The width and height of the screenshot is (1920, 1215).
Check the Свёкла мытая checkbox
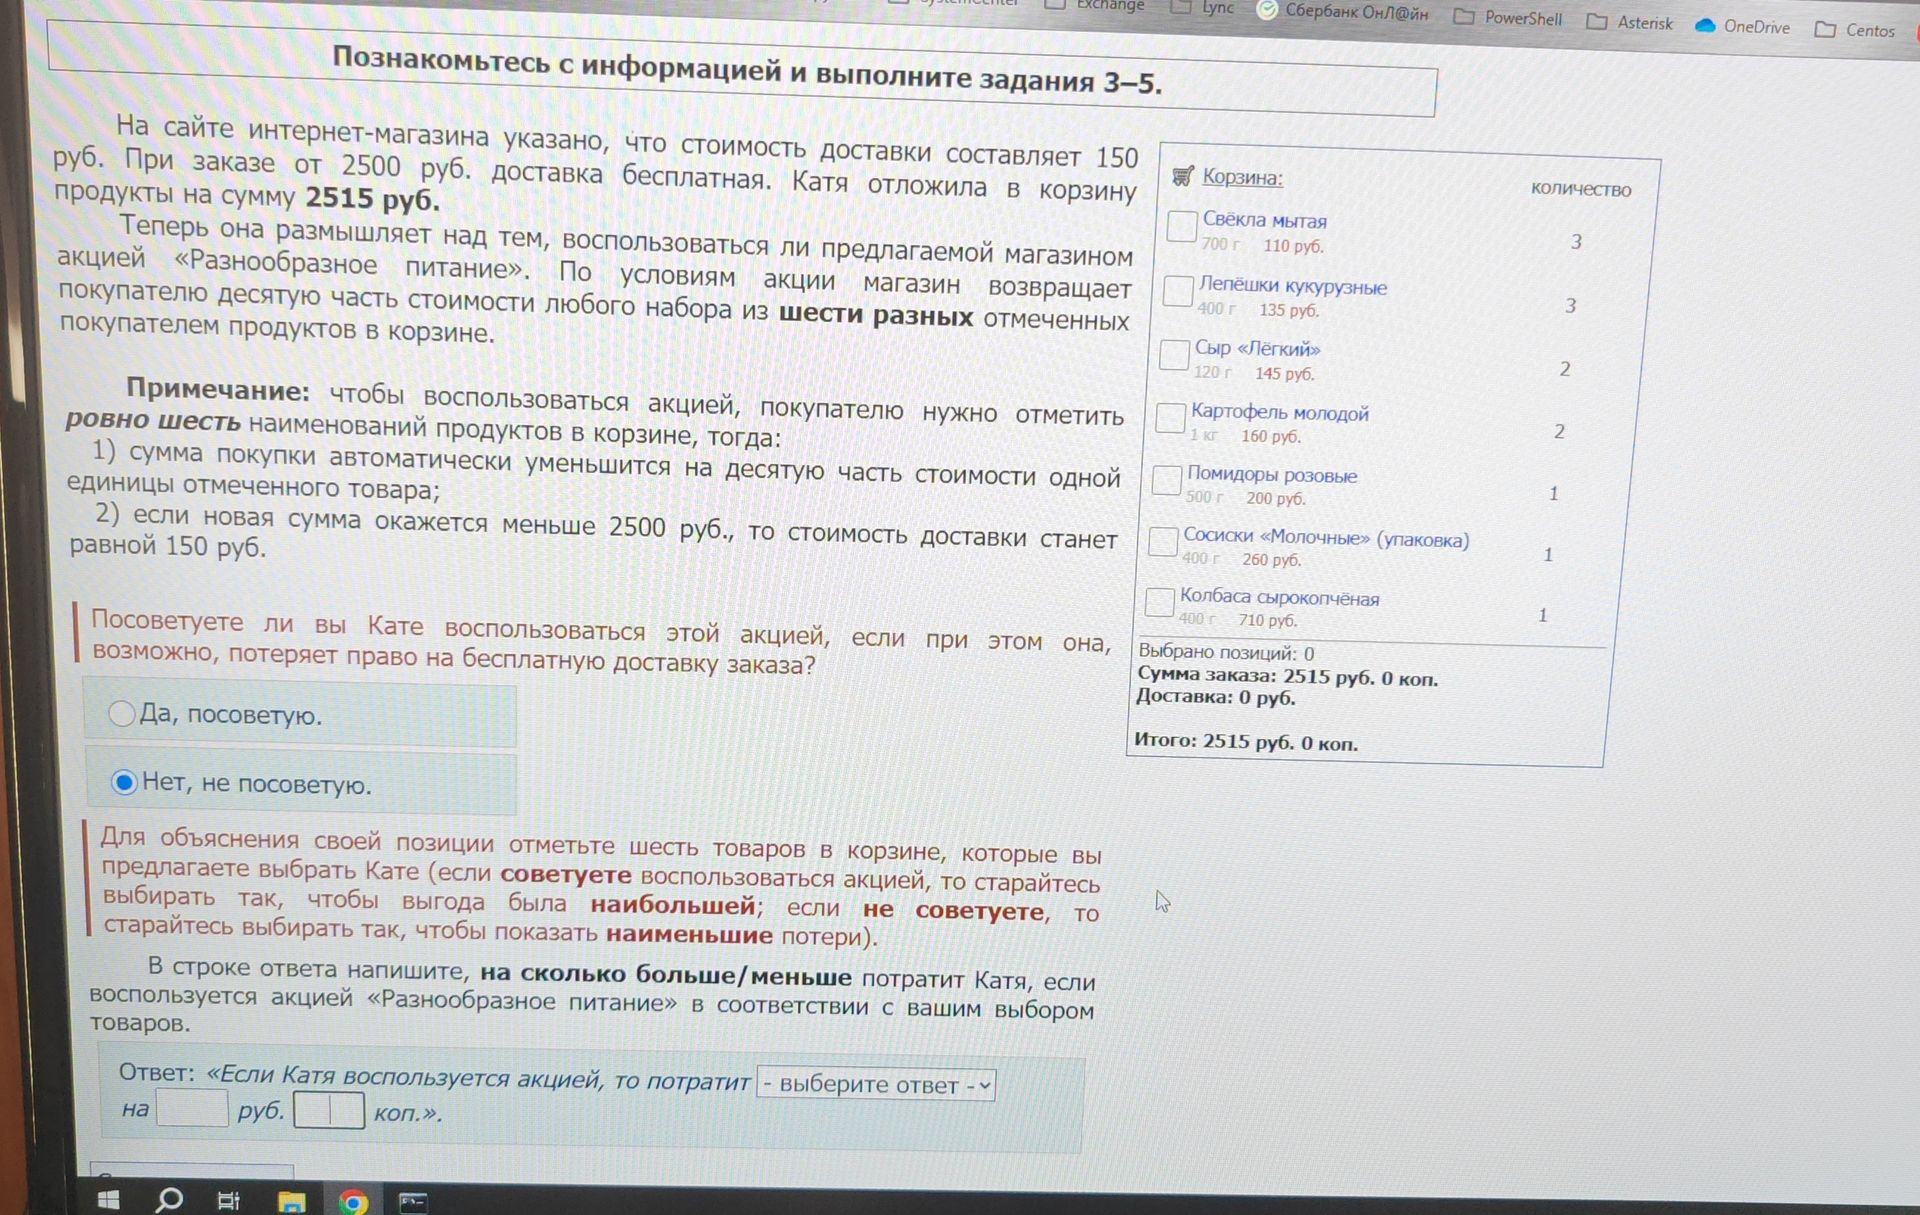pos(1182,226)
